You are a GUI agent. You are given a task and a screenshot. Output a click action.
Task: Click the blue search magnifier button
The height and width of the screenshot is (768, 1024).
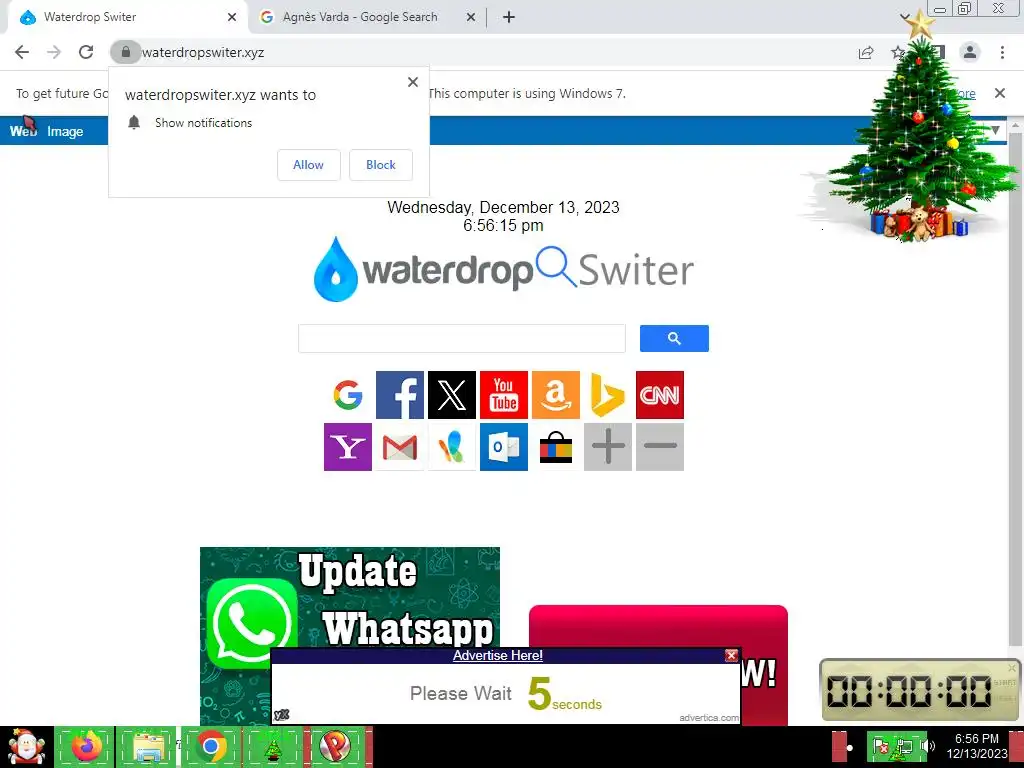point(674,338)
